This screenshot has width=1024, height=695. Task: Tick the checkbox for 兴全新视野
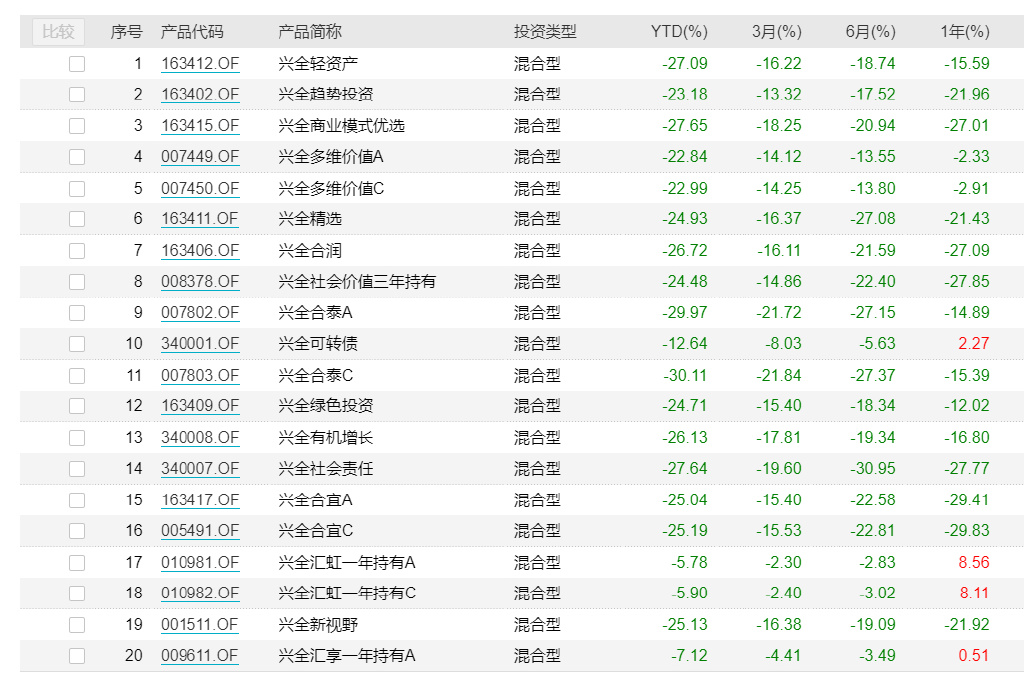77,625
